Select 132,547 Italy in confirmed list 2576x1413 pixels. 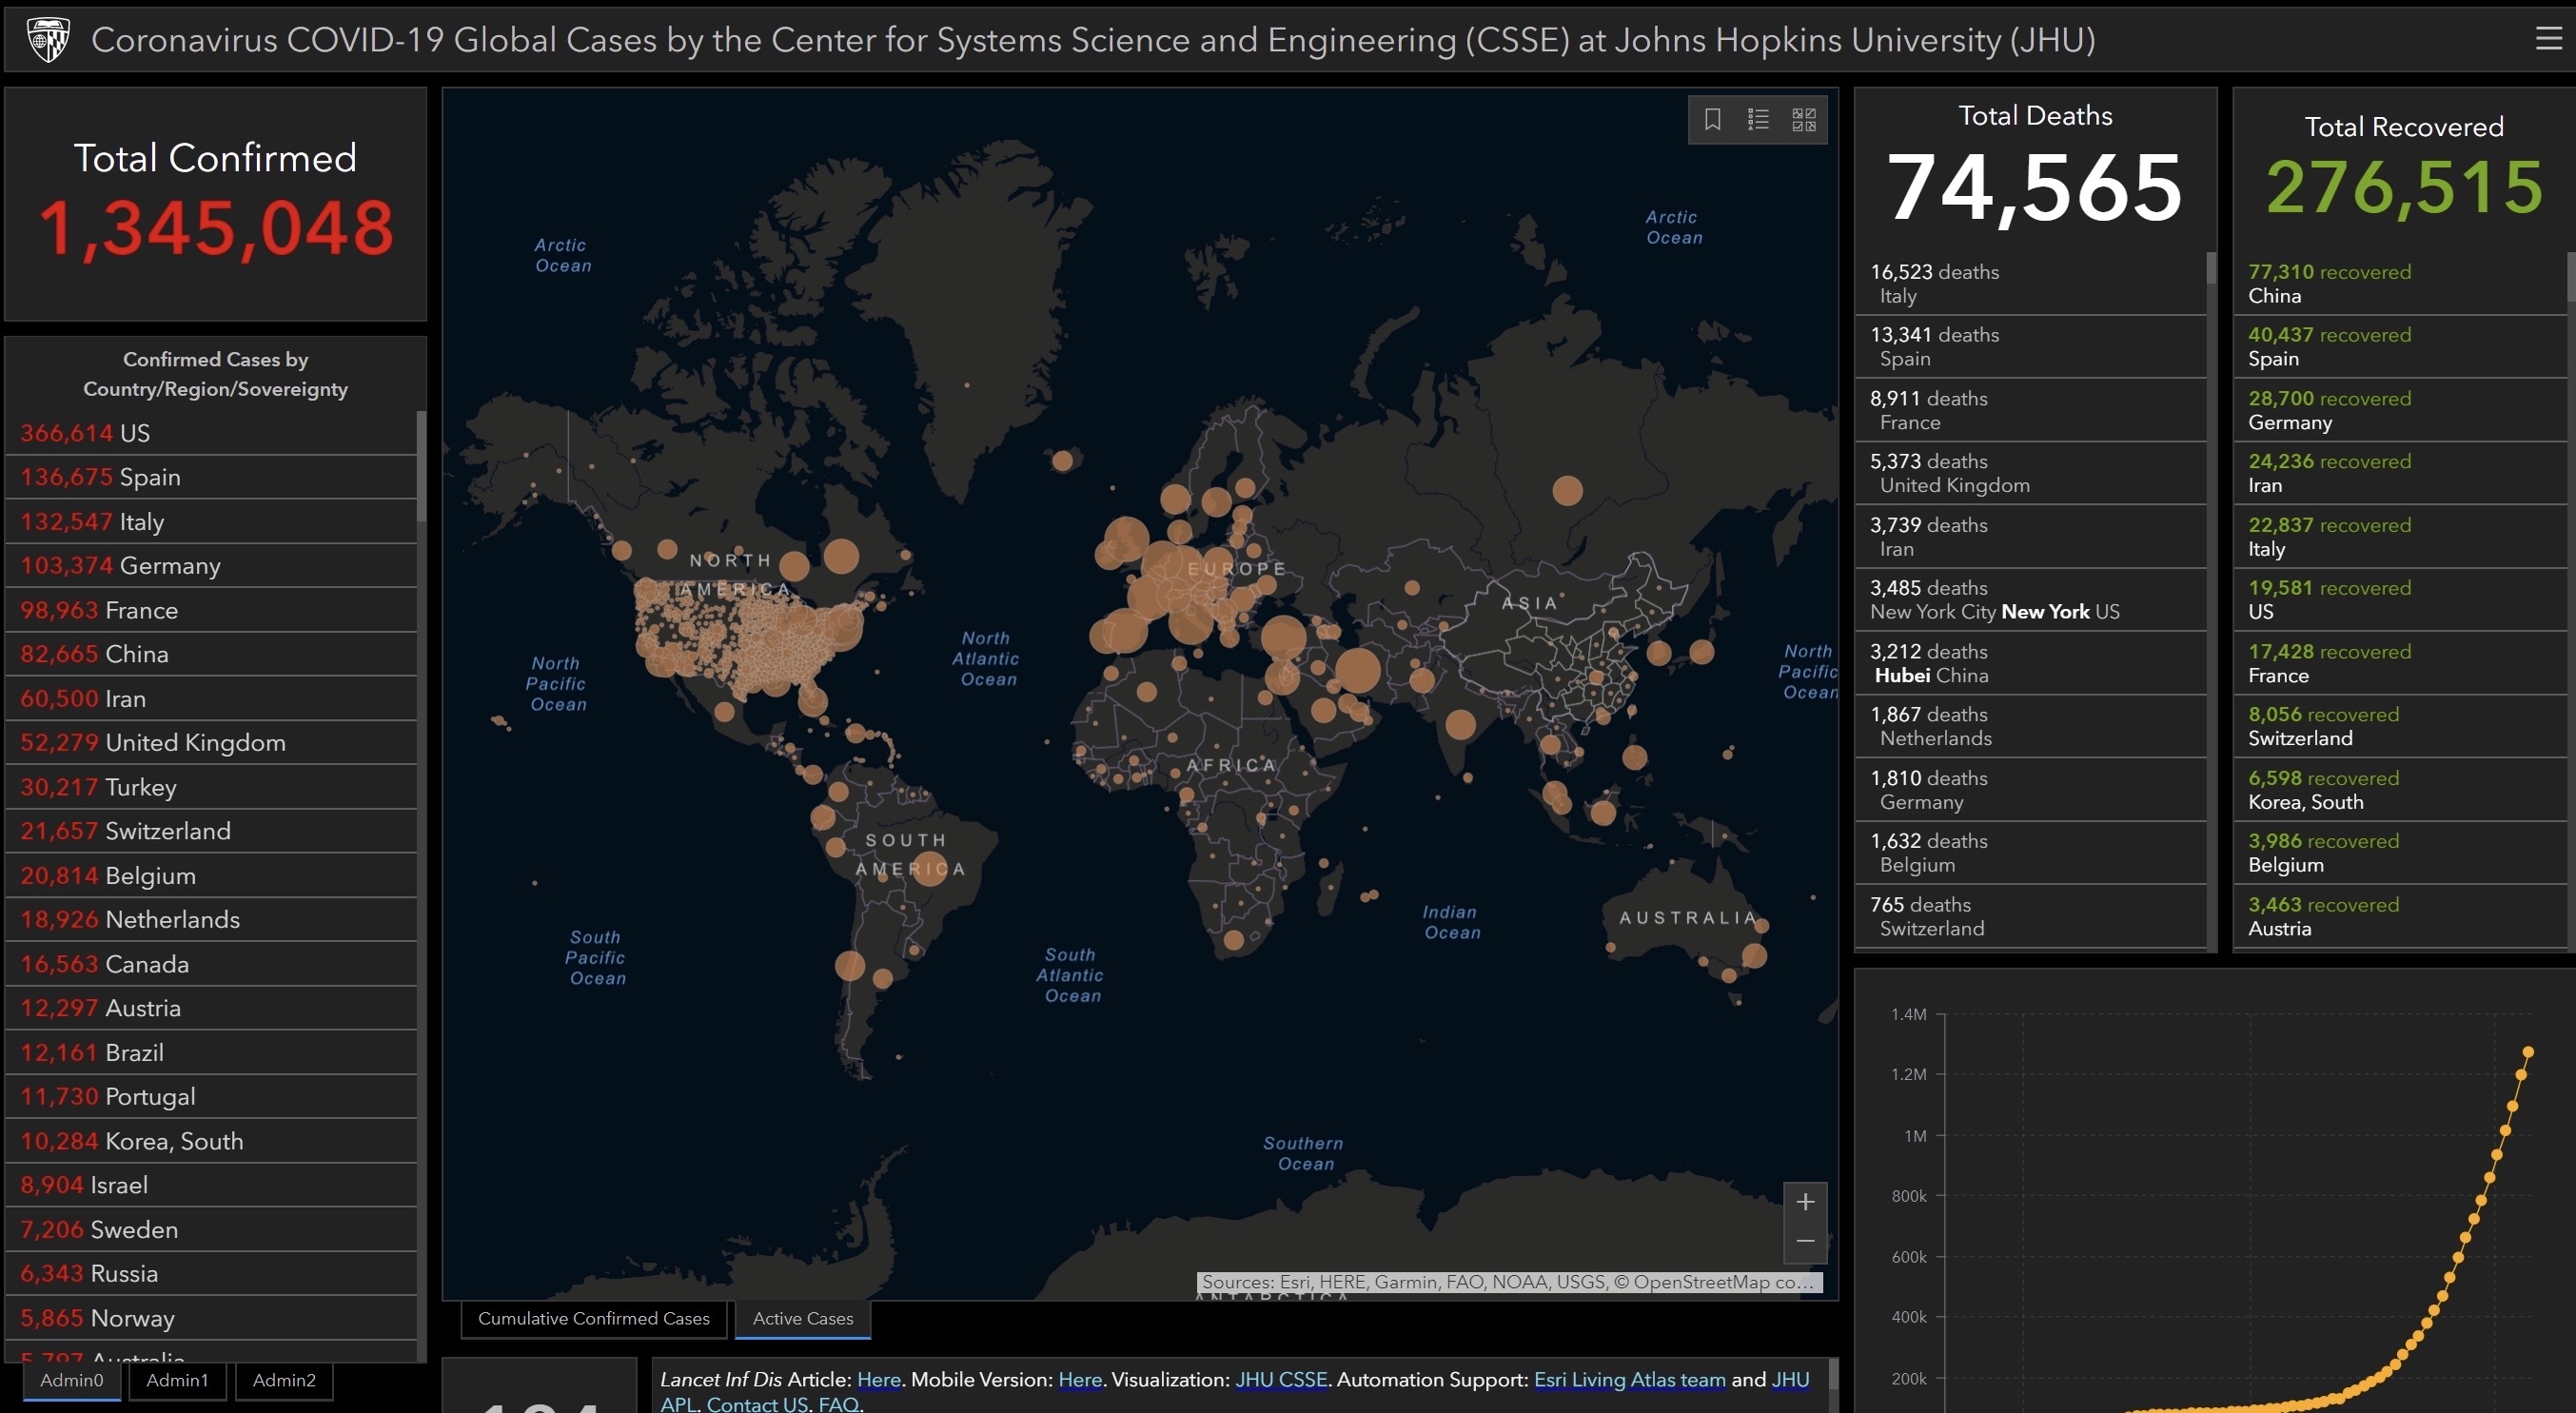click(x=211, y=521)
